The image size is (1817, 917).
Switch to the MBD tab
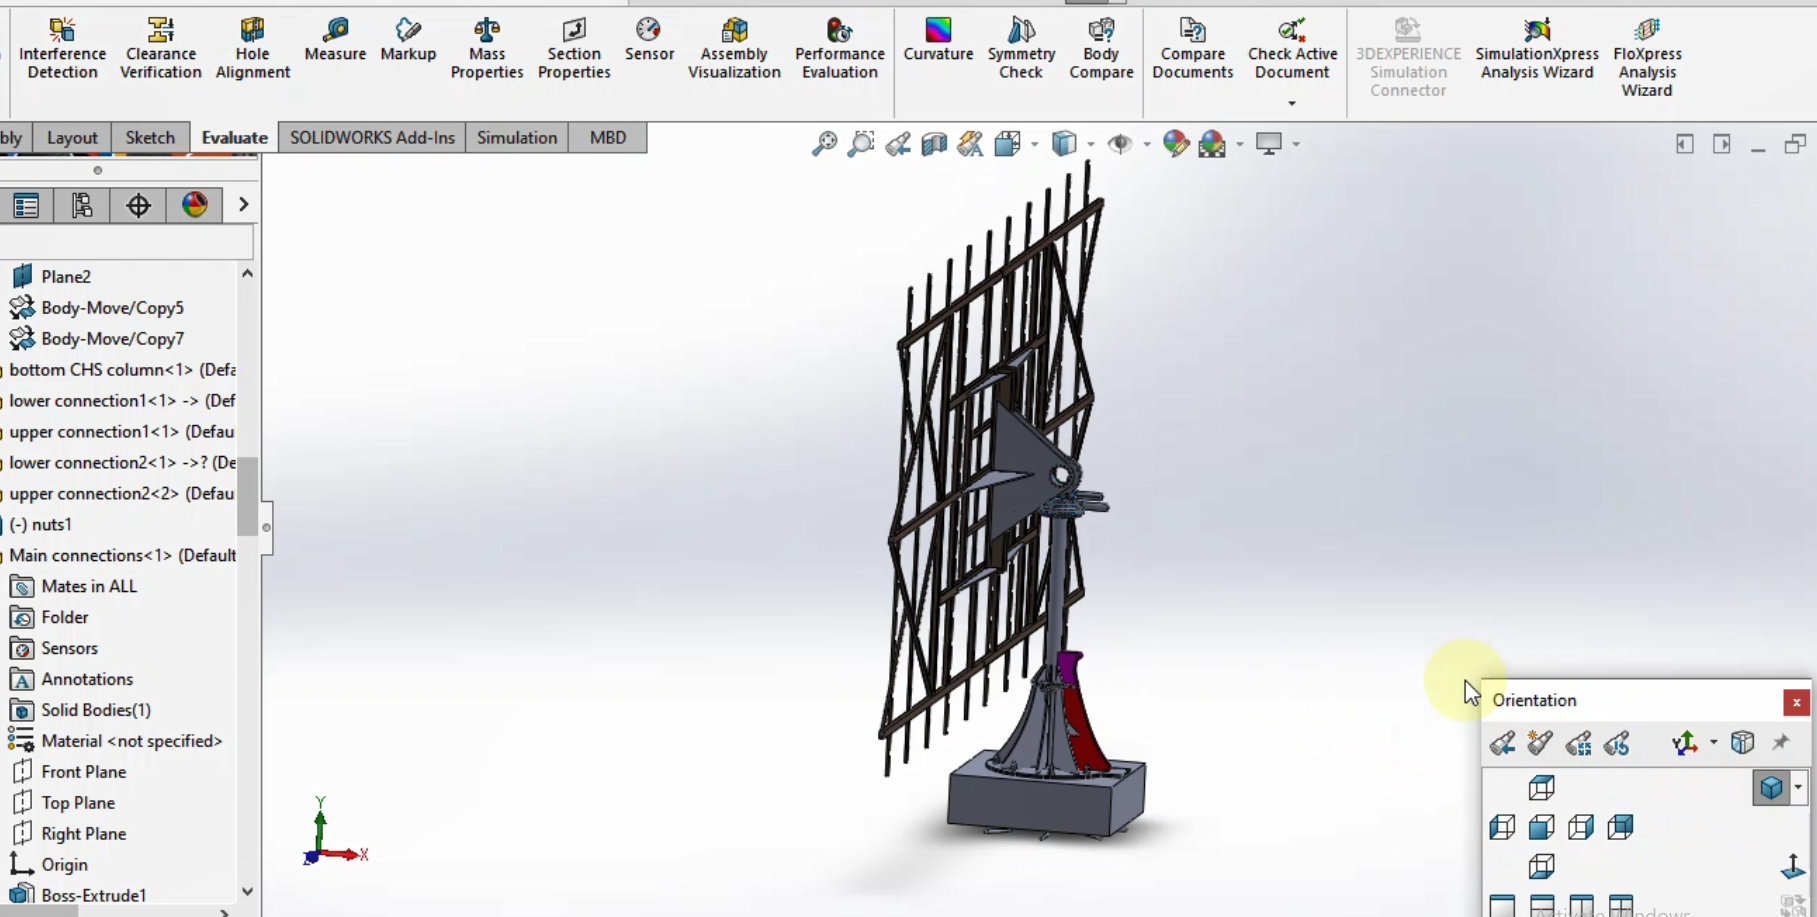(x=608, y=138)
